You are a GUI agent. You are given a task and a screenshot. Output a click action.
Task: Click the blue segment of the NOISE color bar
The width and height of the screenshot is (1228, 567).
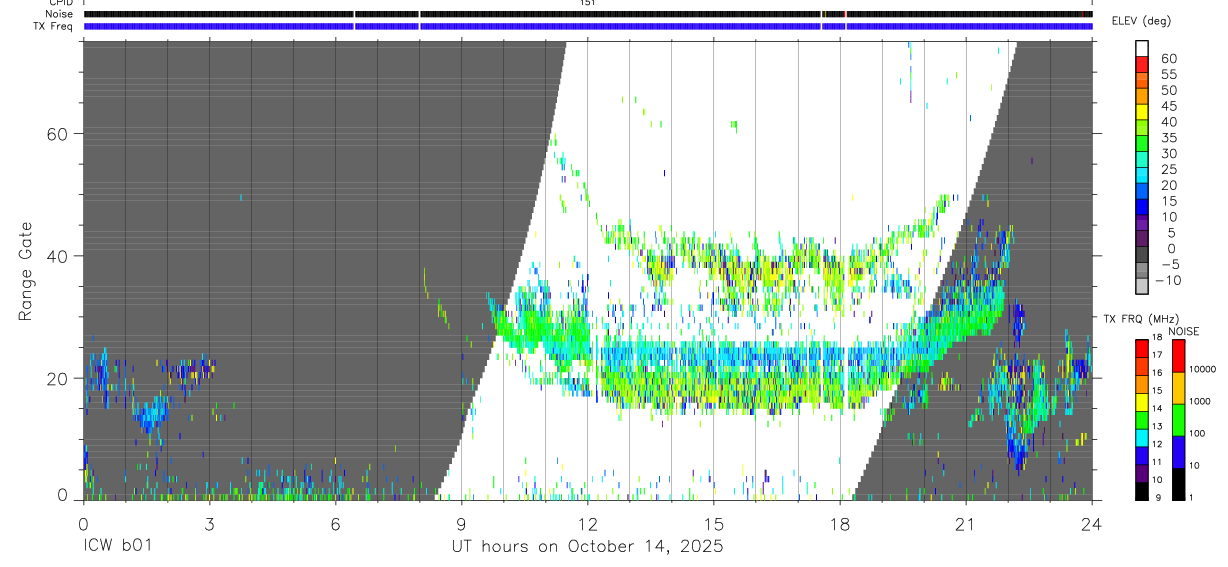(1179, 452)
